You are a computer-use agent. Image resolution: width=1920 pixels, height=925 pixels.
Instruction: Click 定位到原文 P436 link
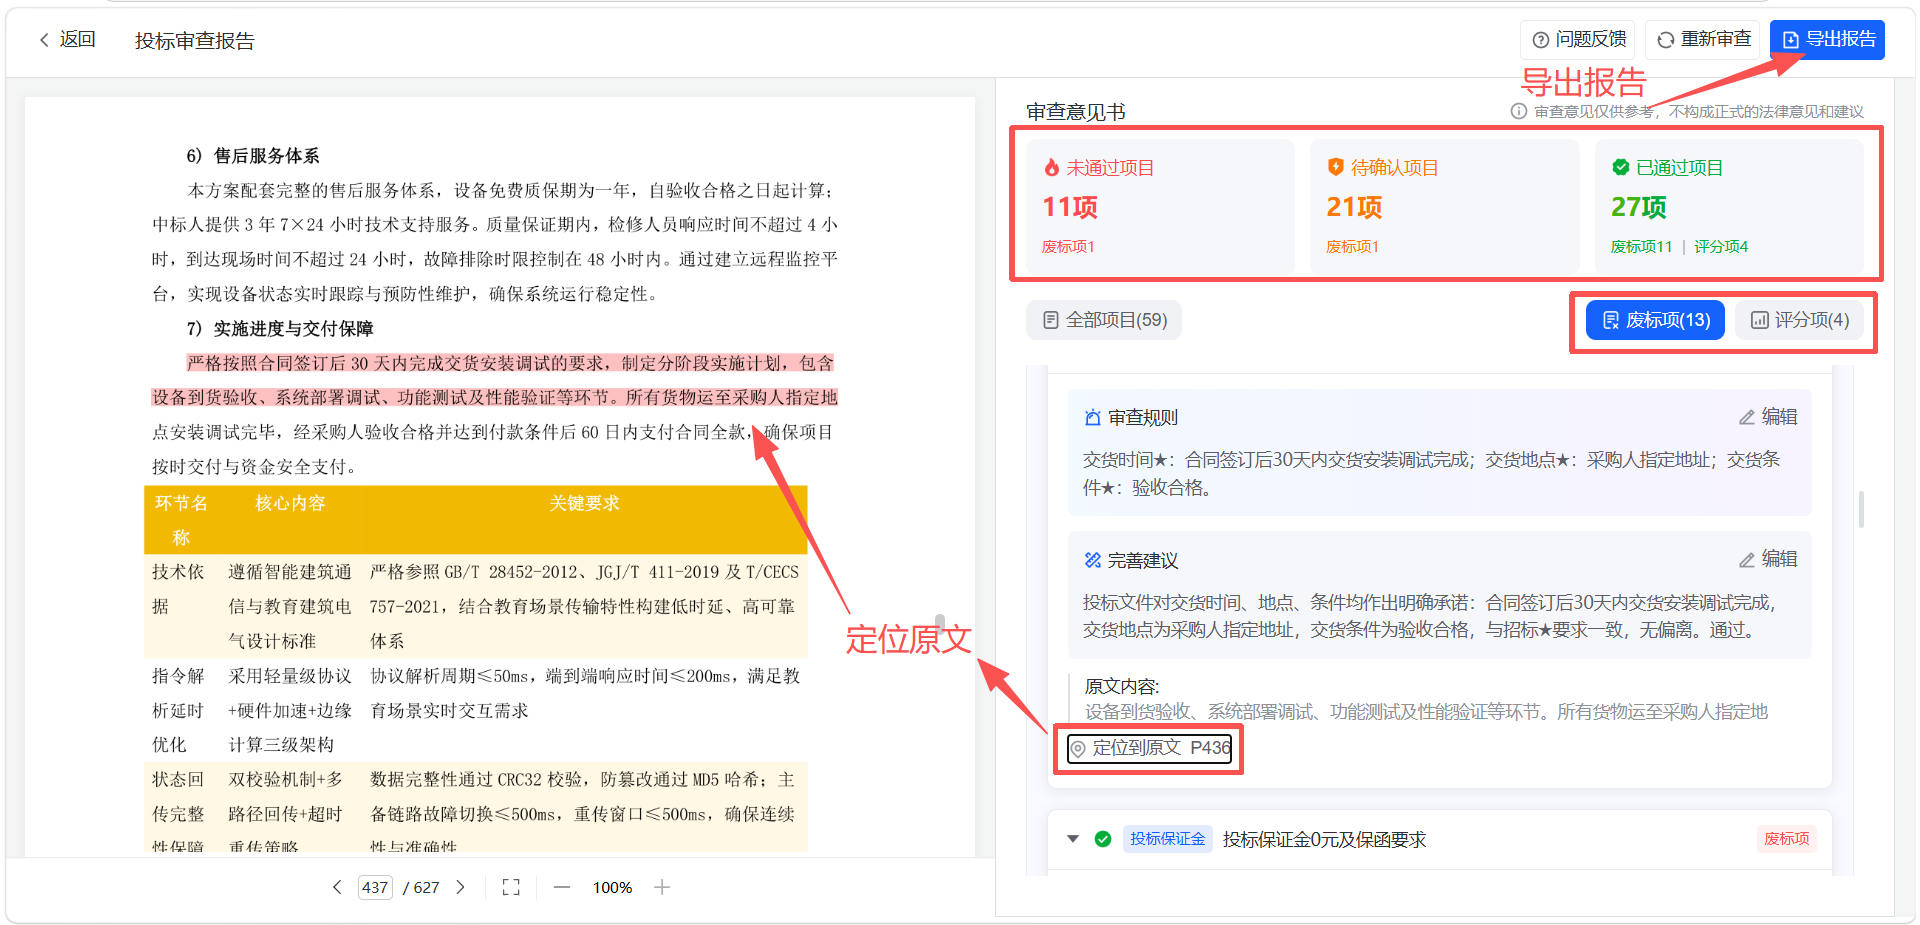click(1150, 748)
